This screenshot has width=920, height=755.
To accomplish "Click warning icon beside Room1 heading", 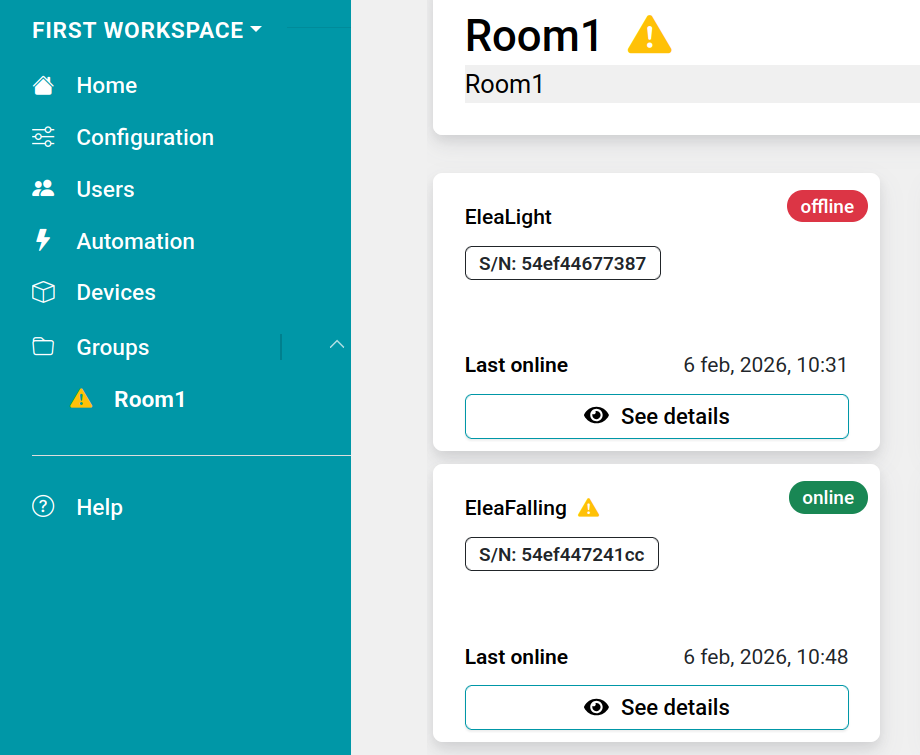I will [649, 37].
